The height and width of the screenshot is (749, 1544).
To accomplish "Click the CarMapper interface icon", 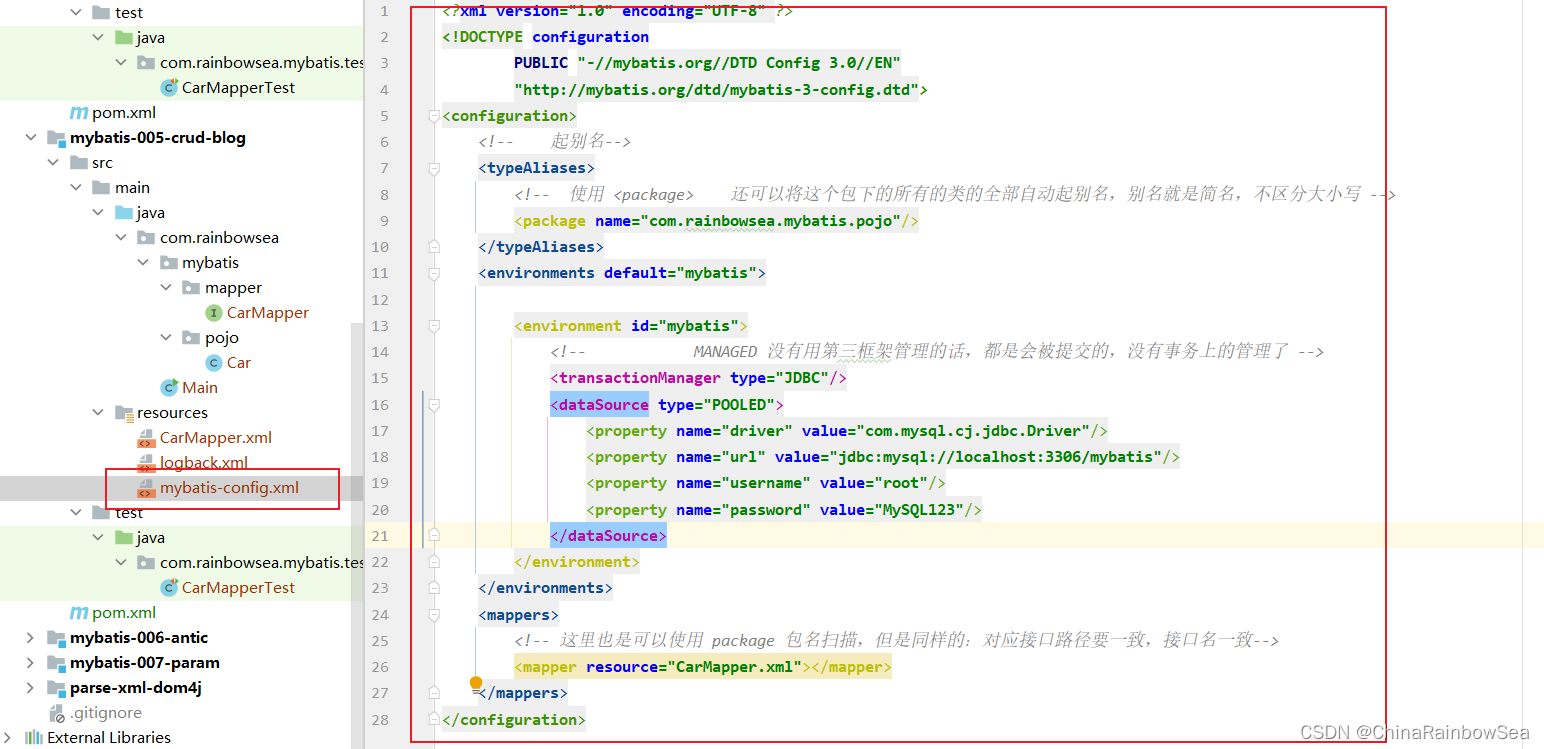I will 214,313.
